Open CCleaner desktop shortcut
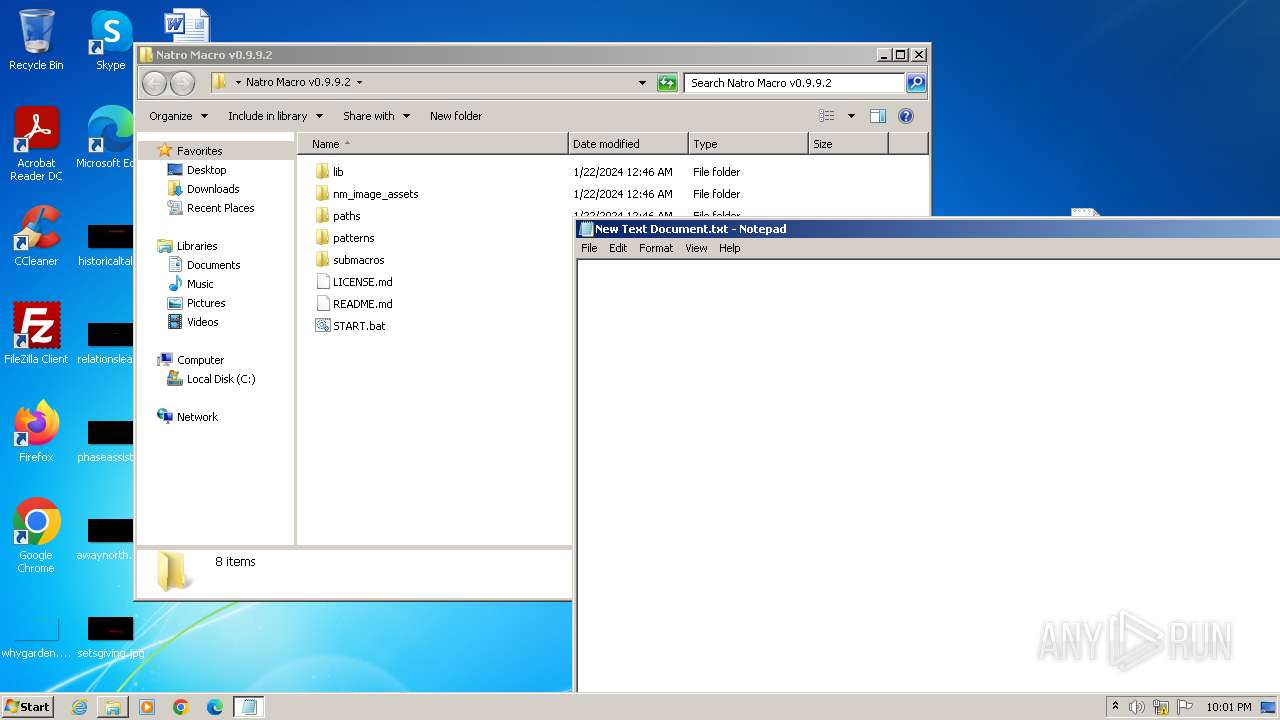 (36, 236)
